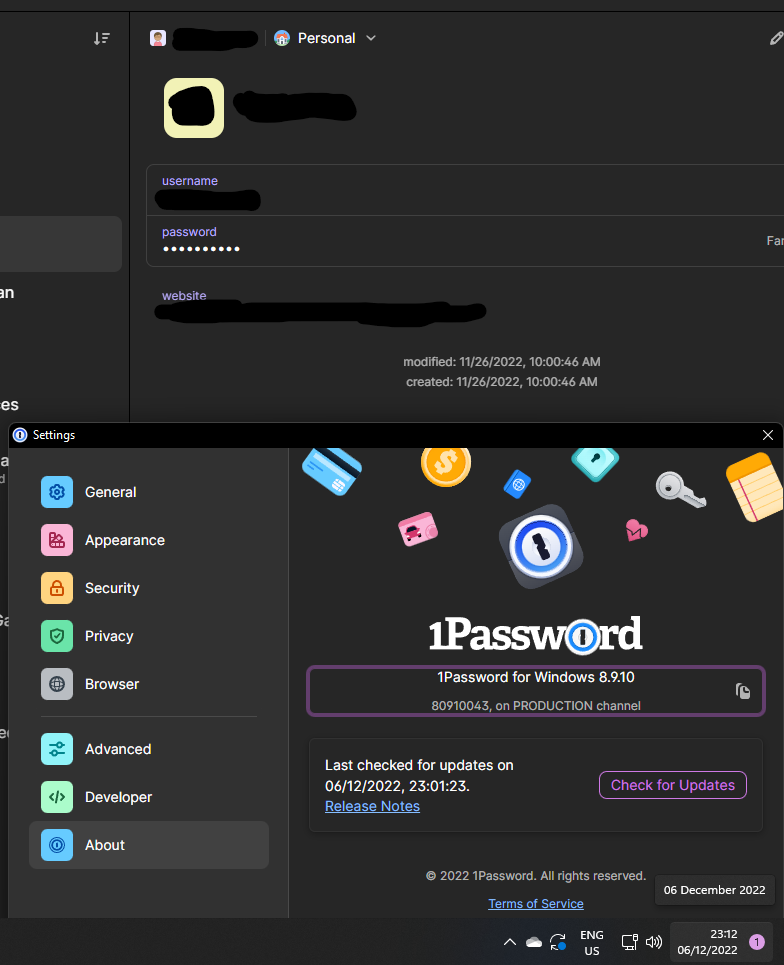
Task: Click the Security padlock icon
Action: 57,588
